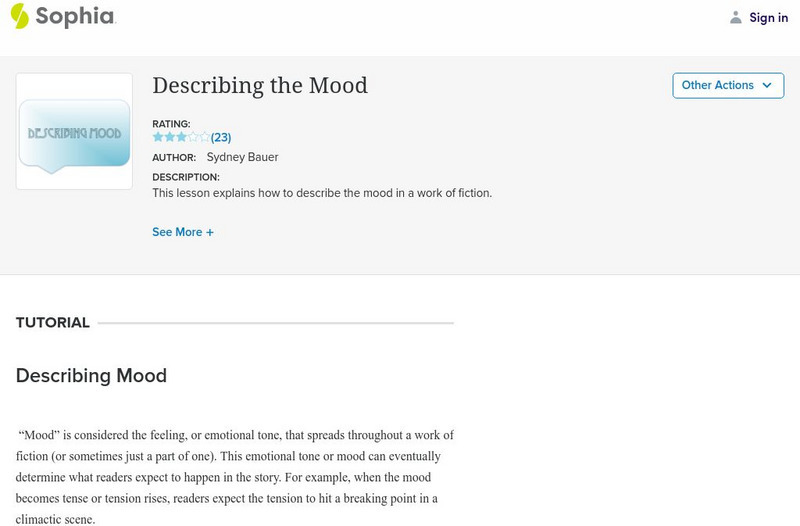800x526 pixels.
Task: Expand description with See More +
Action: coord(183,232)
